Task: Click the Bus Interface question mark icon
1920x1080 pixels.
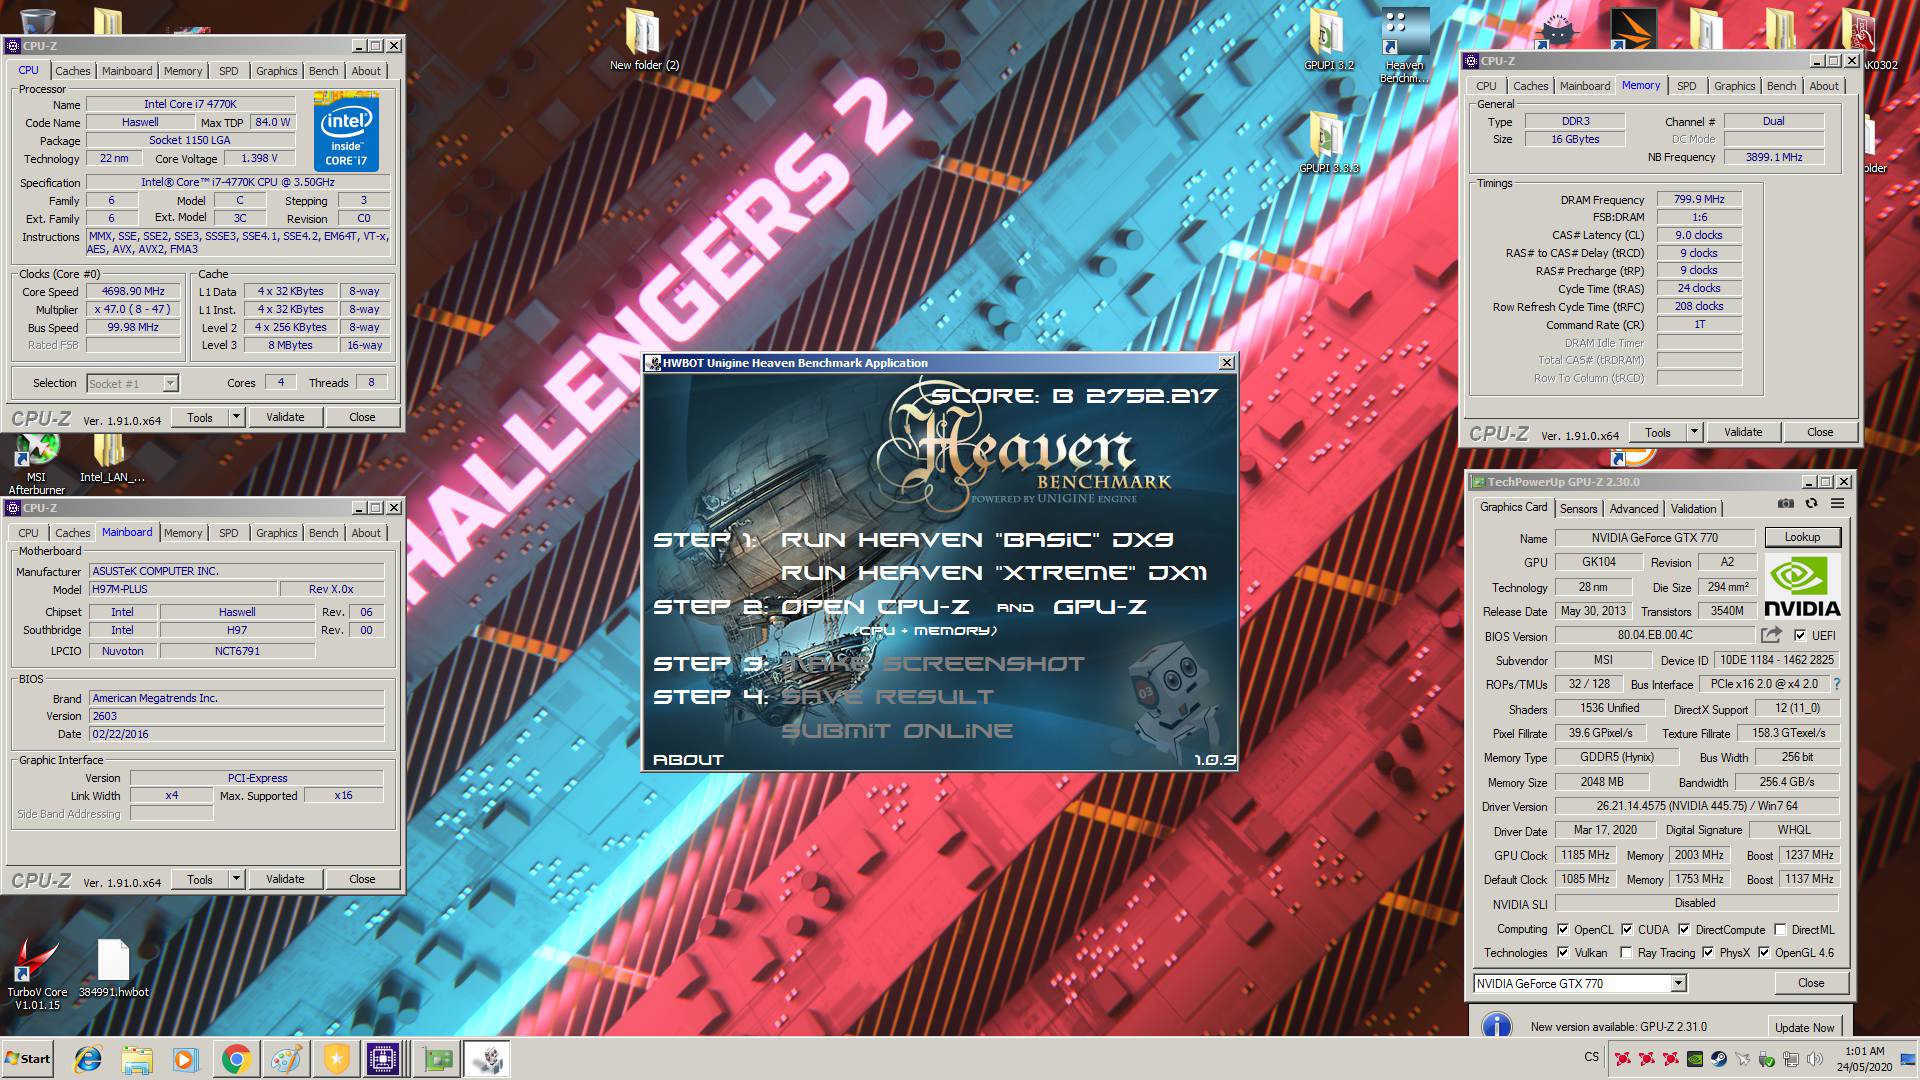Action: click(1836, 684)
